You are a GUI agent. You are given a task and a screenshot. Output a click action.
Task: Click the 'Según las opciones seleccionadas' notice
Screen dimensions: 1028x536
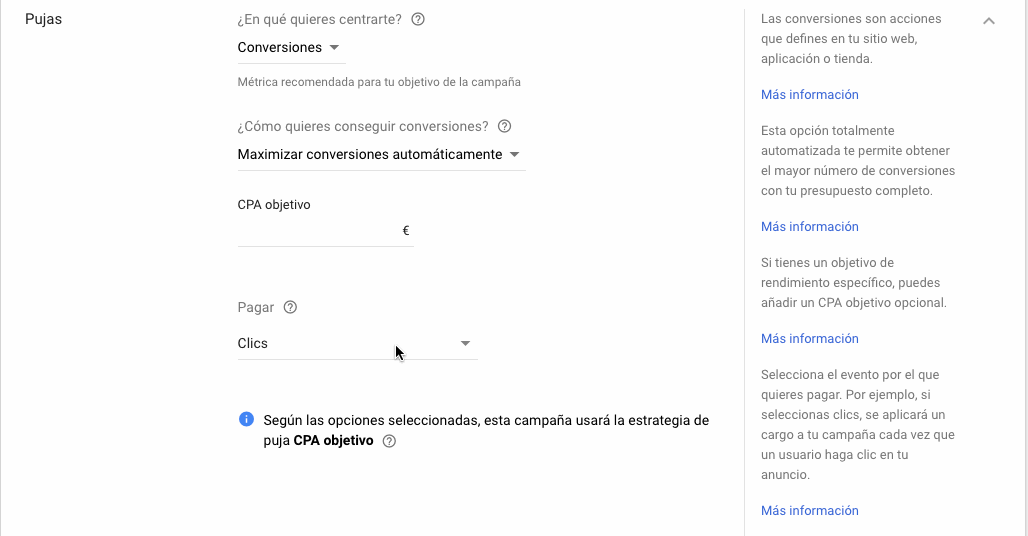click(486, 431)
